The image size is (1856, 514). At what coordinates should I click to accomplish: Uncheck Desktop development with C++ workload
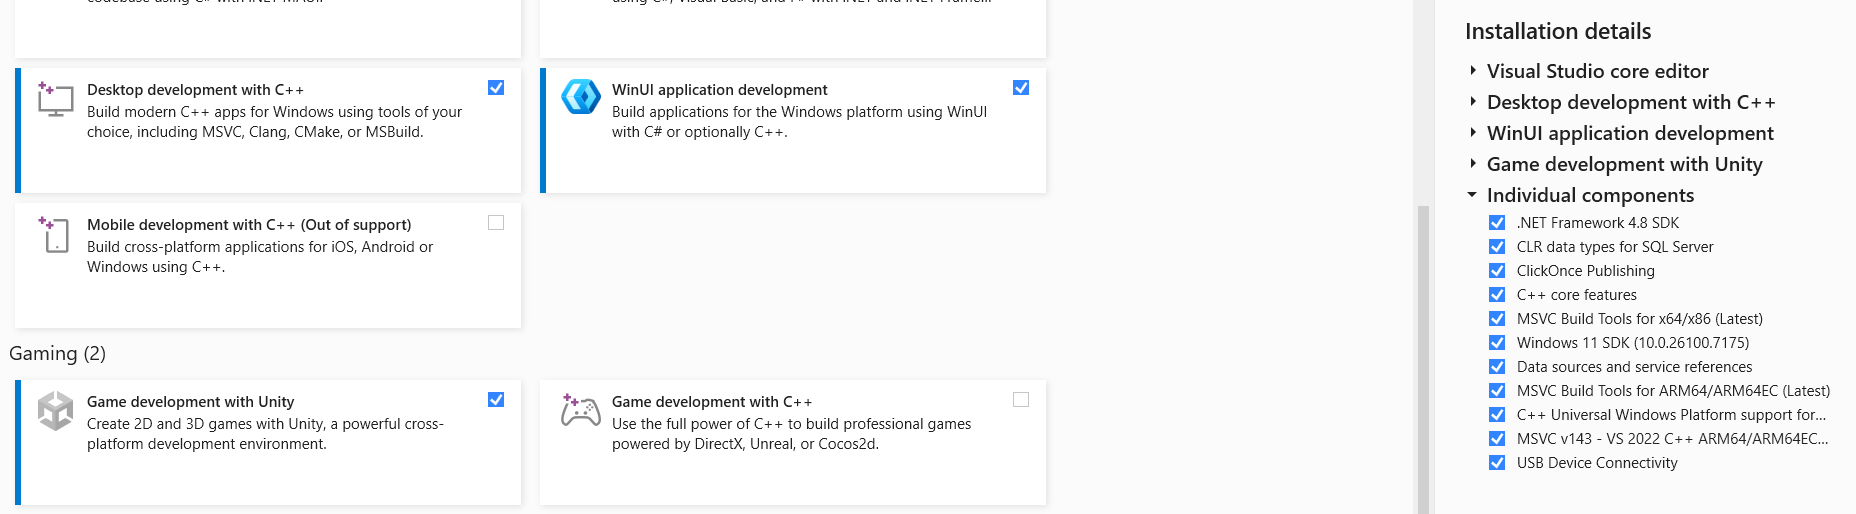click(496, 88)
